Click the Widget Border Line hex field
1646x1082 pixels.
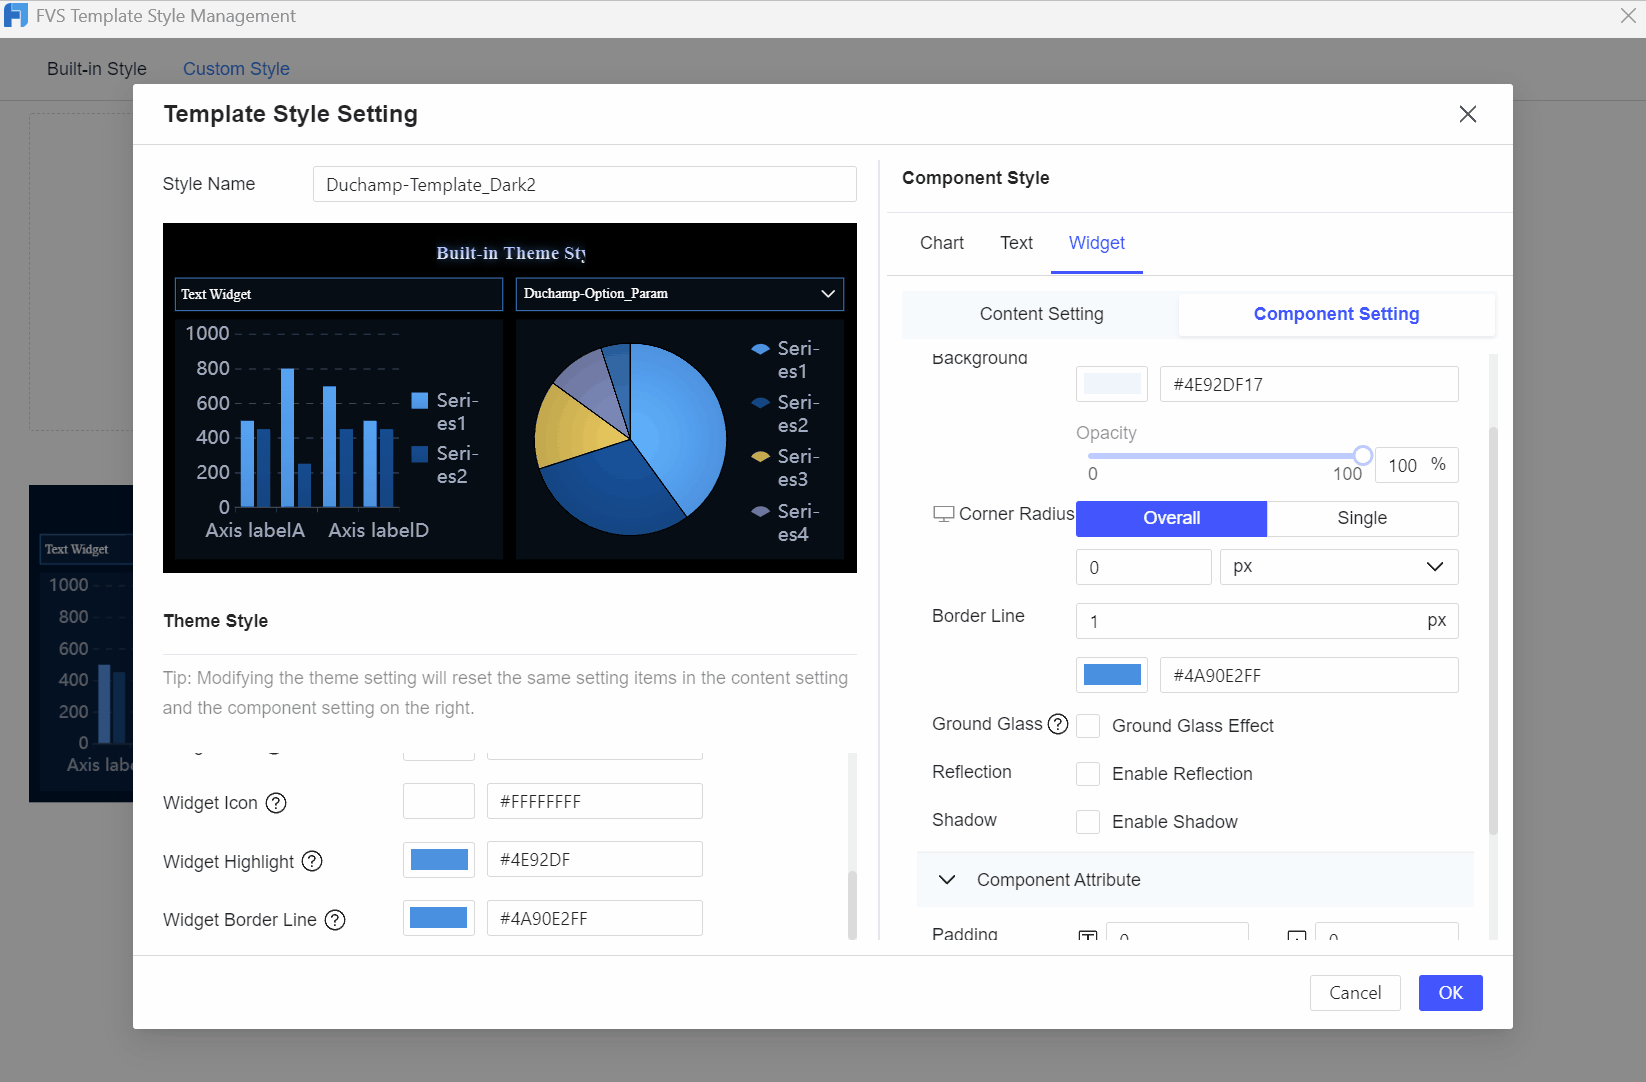(595, 918)
